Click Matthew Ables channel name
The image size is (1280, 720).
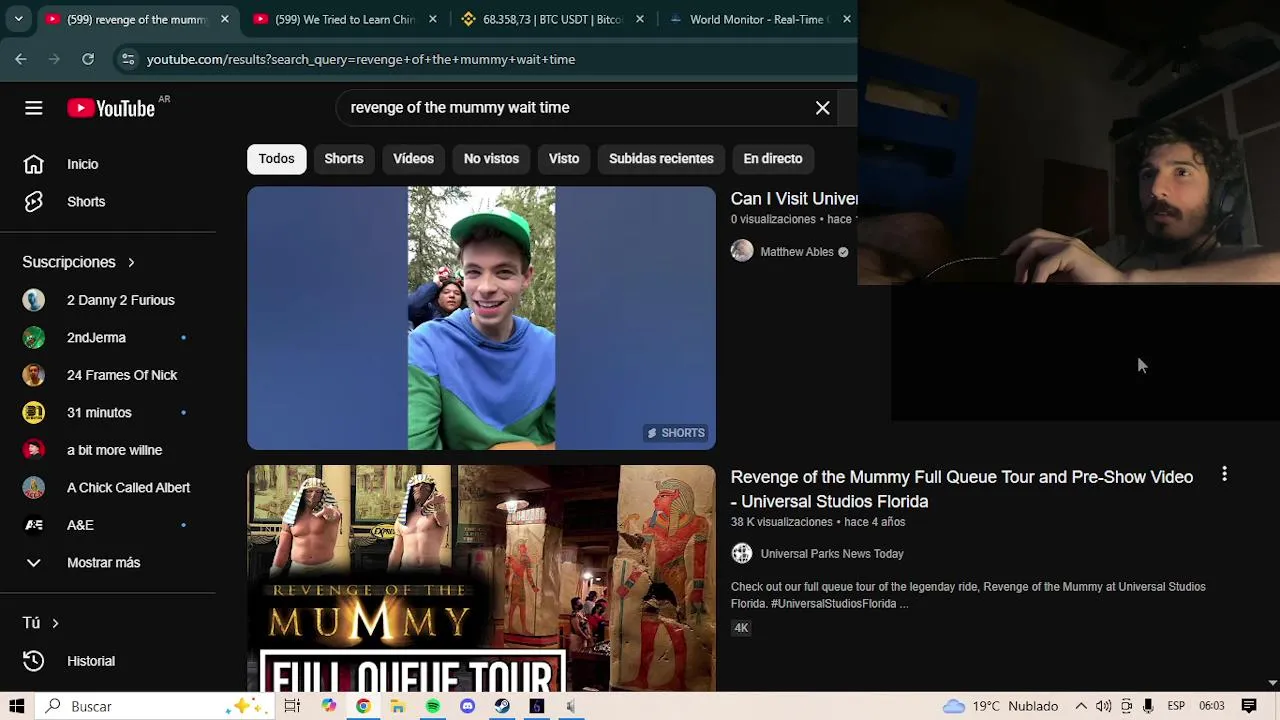click(x=797, y=252)
